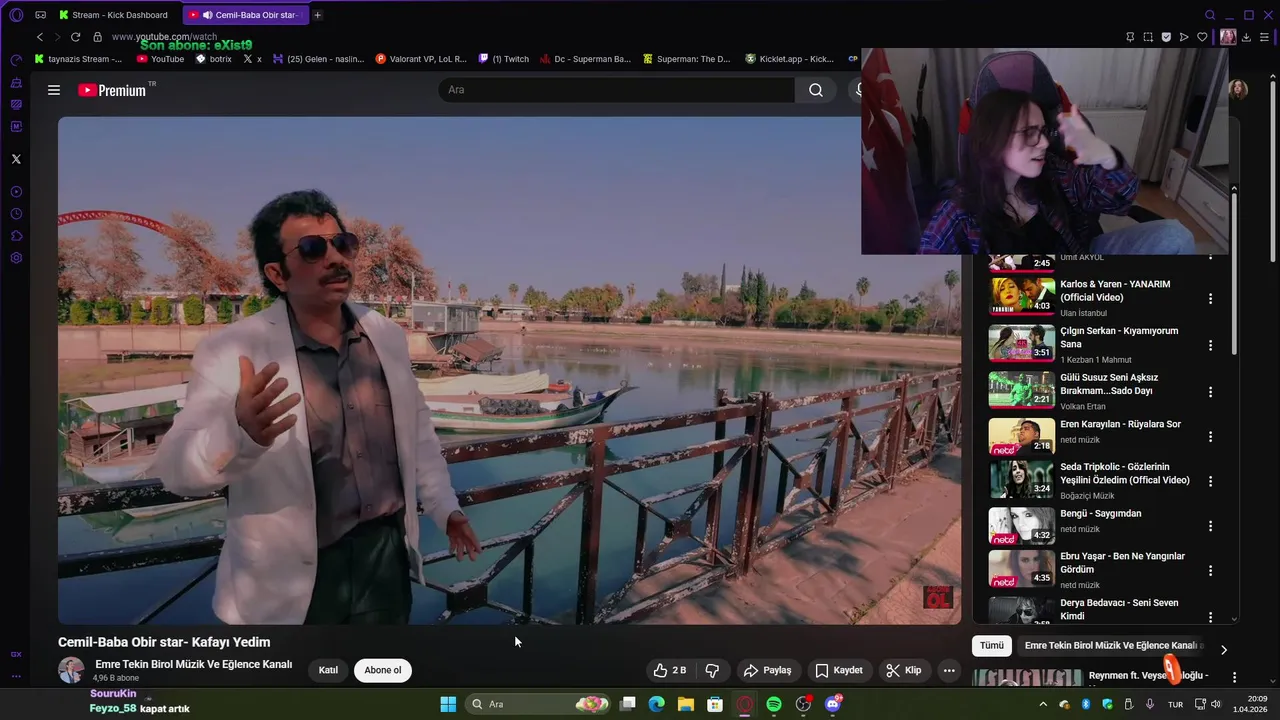Like the video with 2 B likes
This screenshot has height=720, width=1280.
coord(670,670)
